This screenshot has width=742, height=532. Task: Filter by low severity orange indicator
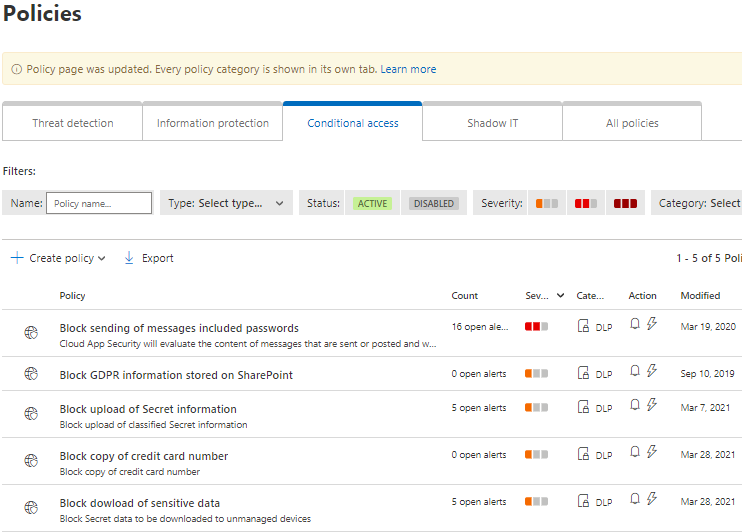(546, 203)
